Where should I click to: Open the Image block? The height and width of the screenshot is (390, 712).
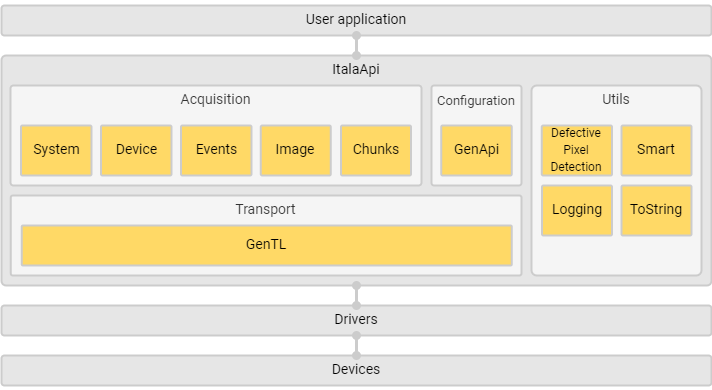(x=296, y=150)
